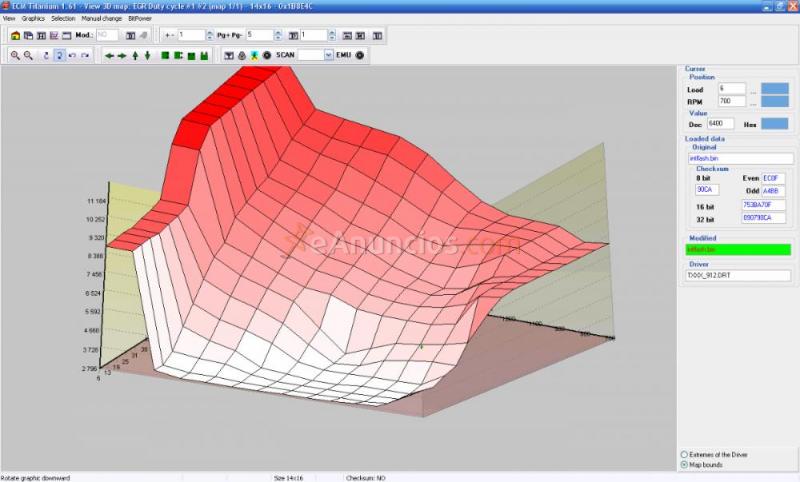Click the home icon in top toolbar
This screenshot has width=800, height=482.
coord(16,35)
